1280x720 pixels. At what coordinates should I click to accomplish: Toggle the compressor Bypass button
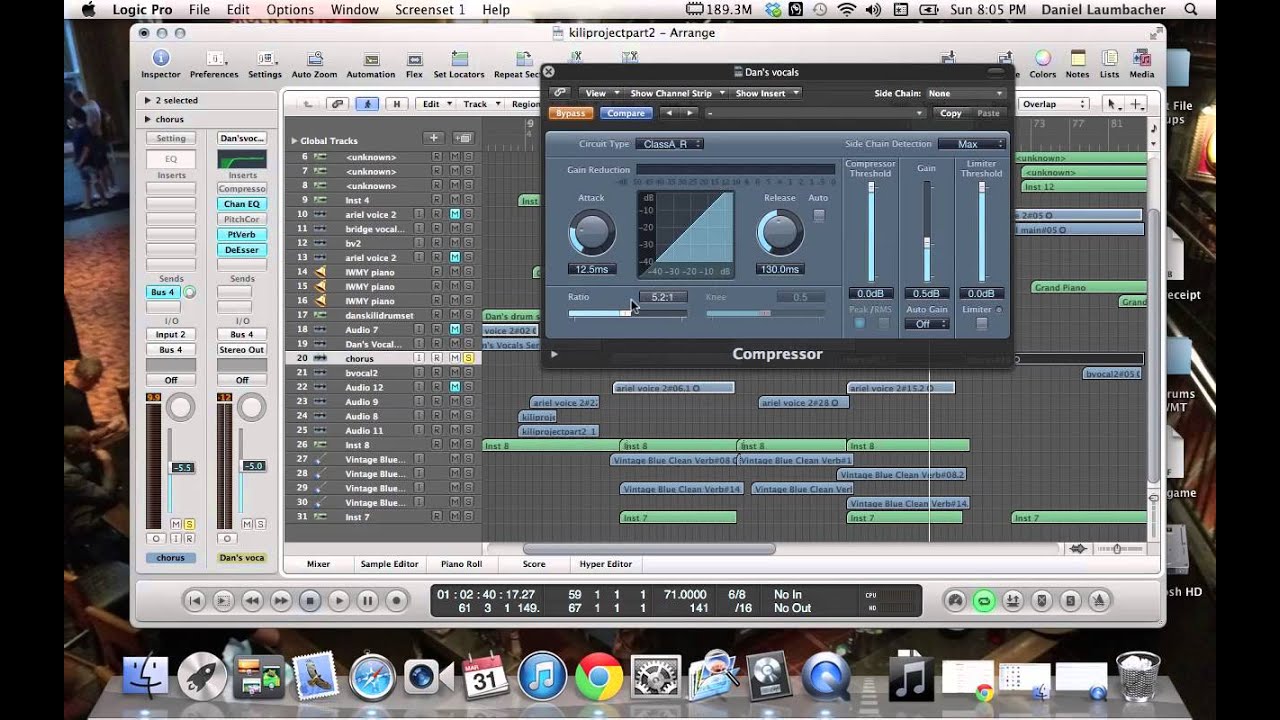570,113
